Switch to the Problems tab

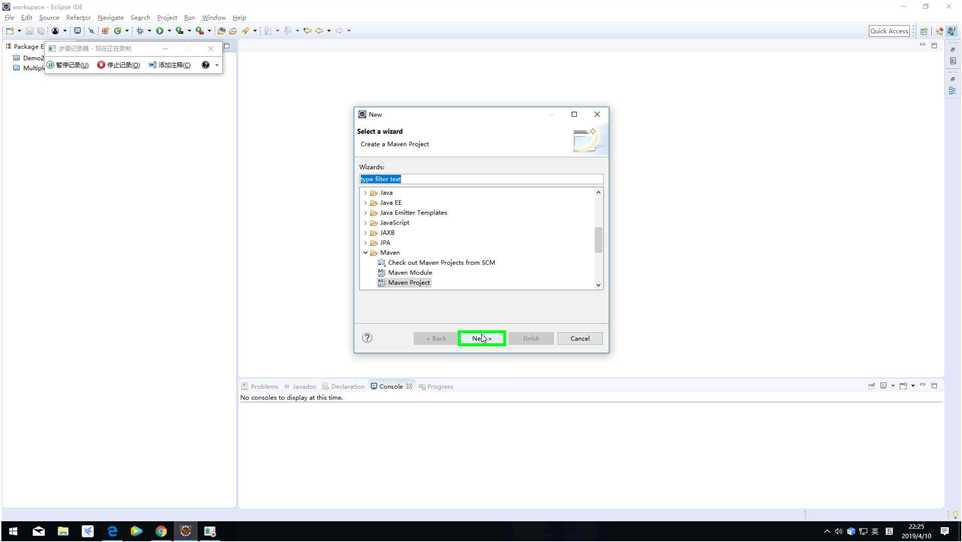click(260, 387)
